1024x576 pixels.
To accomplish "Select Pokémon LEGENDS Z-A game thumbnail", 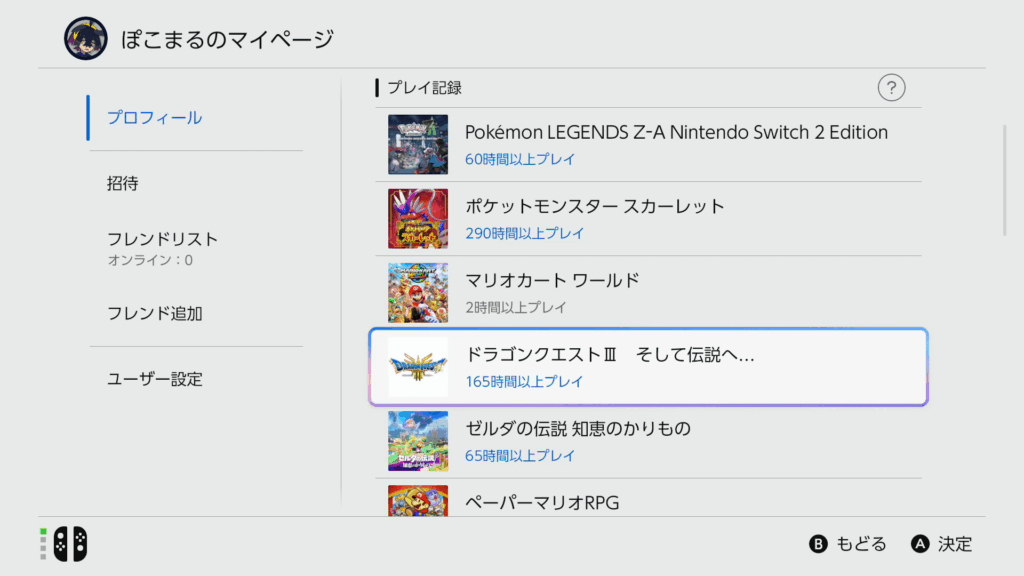I will pos(418,145).
